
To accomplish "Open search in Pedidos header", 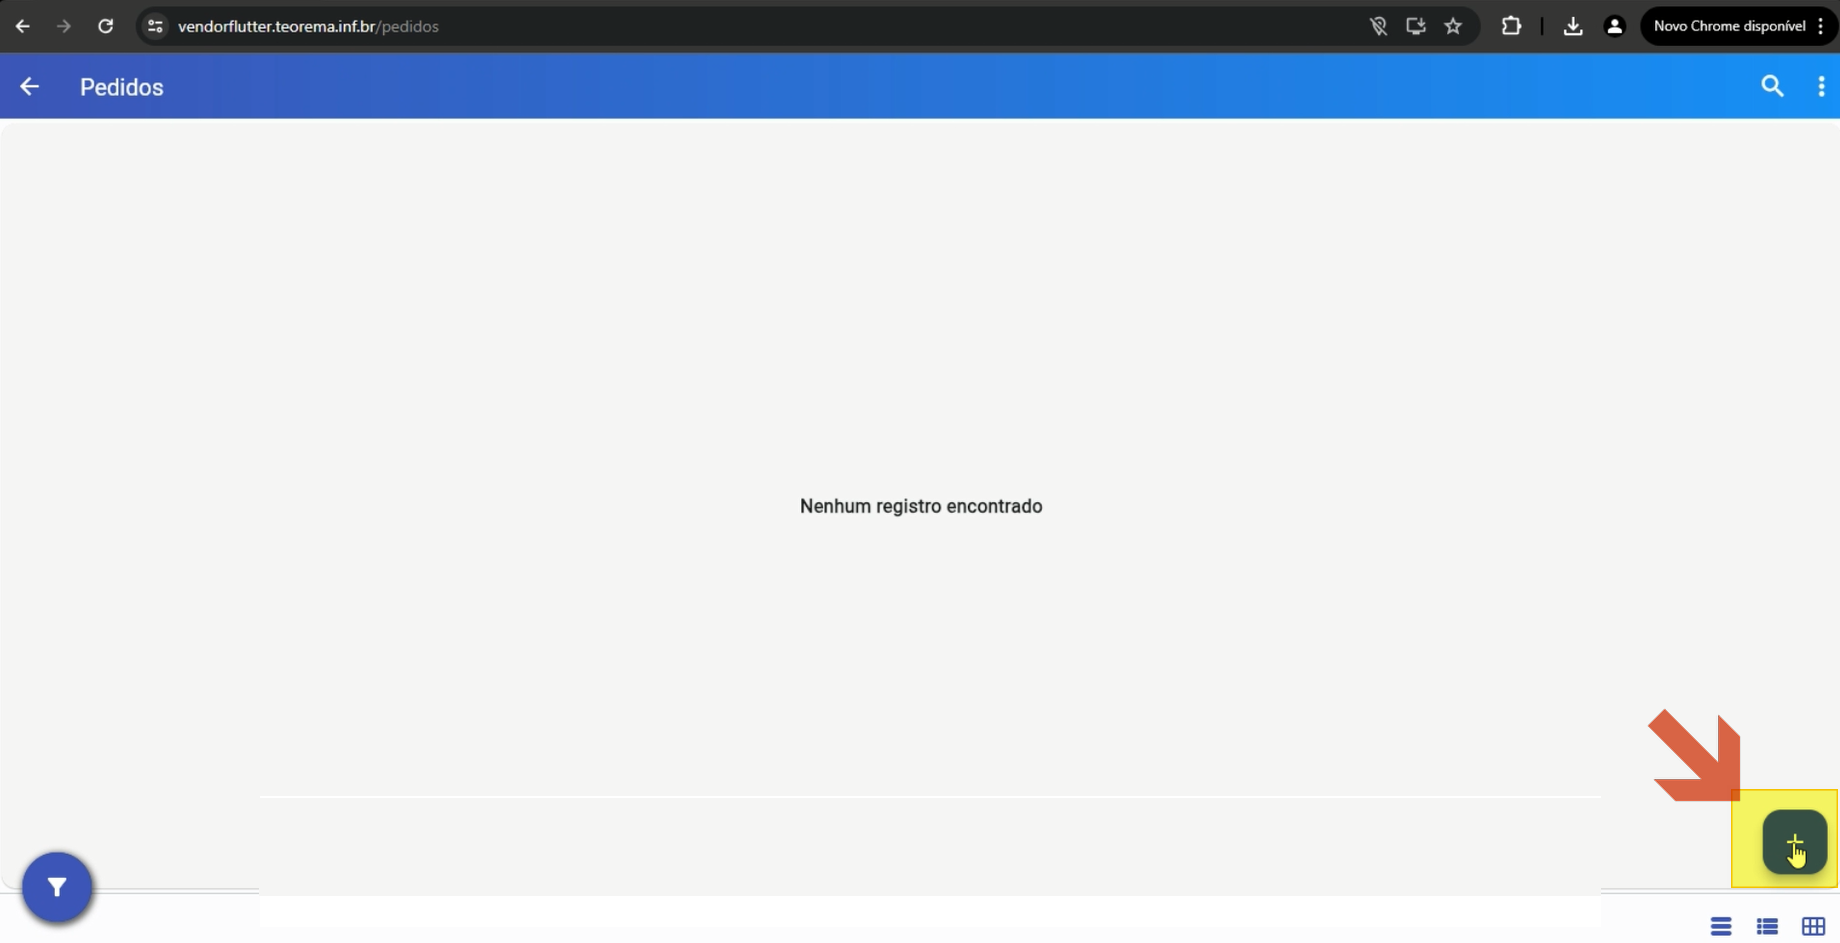I will pyautogui.click(x=1772, y=87).
